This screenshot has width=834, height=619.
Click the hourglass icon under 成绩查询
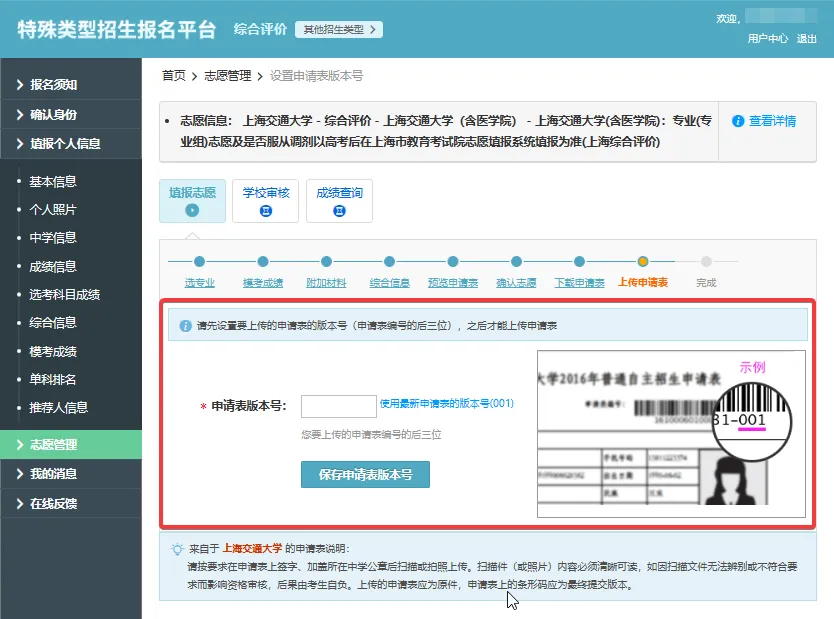pyautogui.click(x=340, y=211)
